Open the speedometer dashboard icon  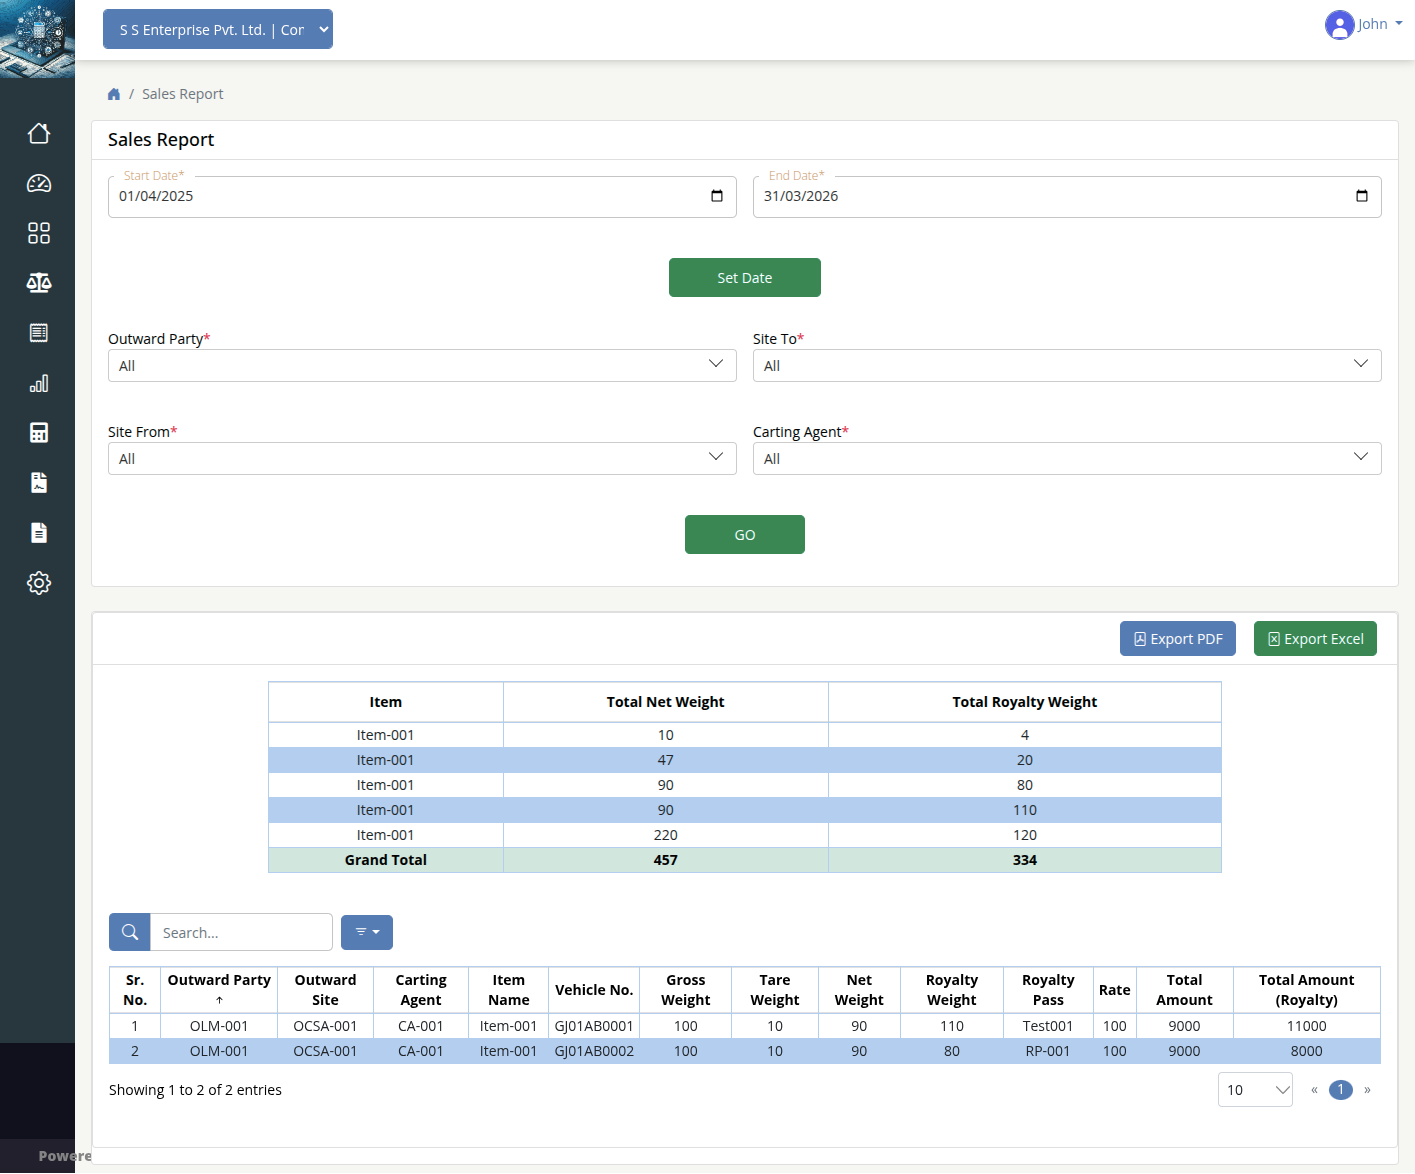(x=39, y=183)
